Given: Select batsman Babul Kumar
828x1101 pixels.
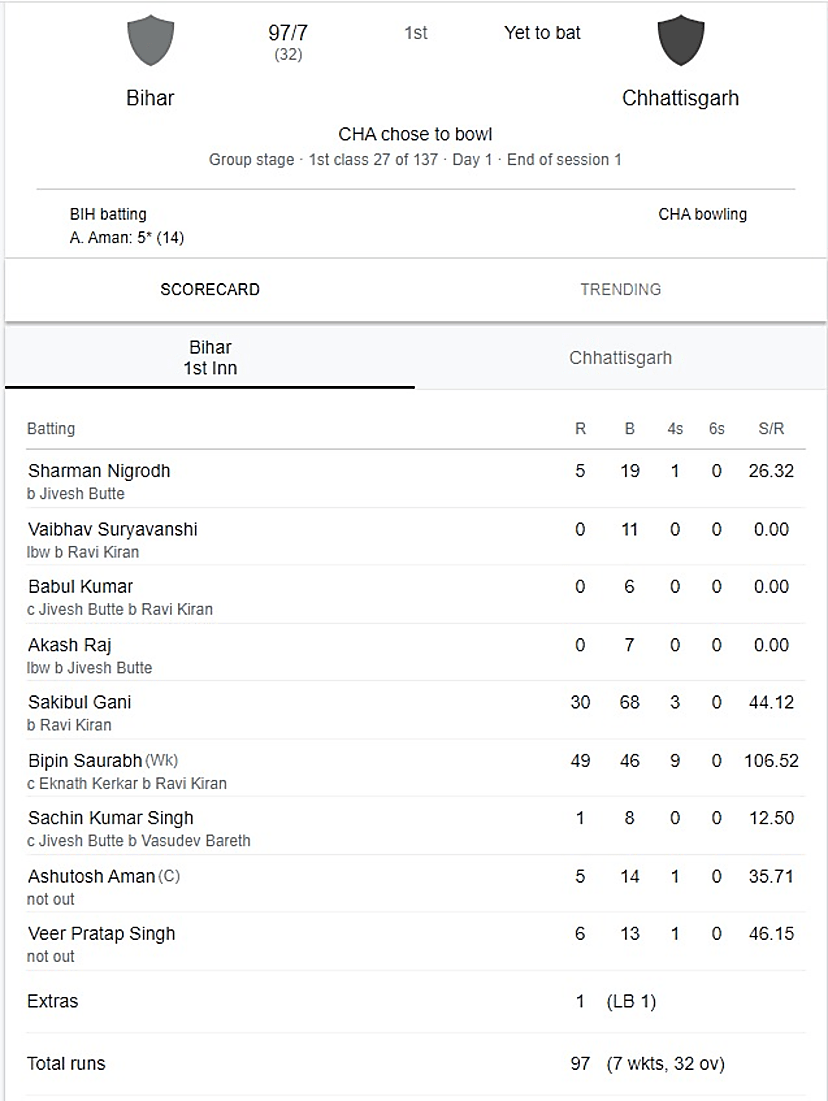Looking at the screenshot, I should [x=80, y=587].
